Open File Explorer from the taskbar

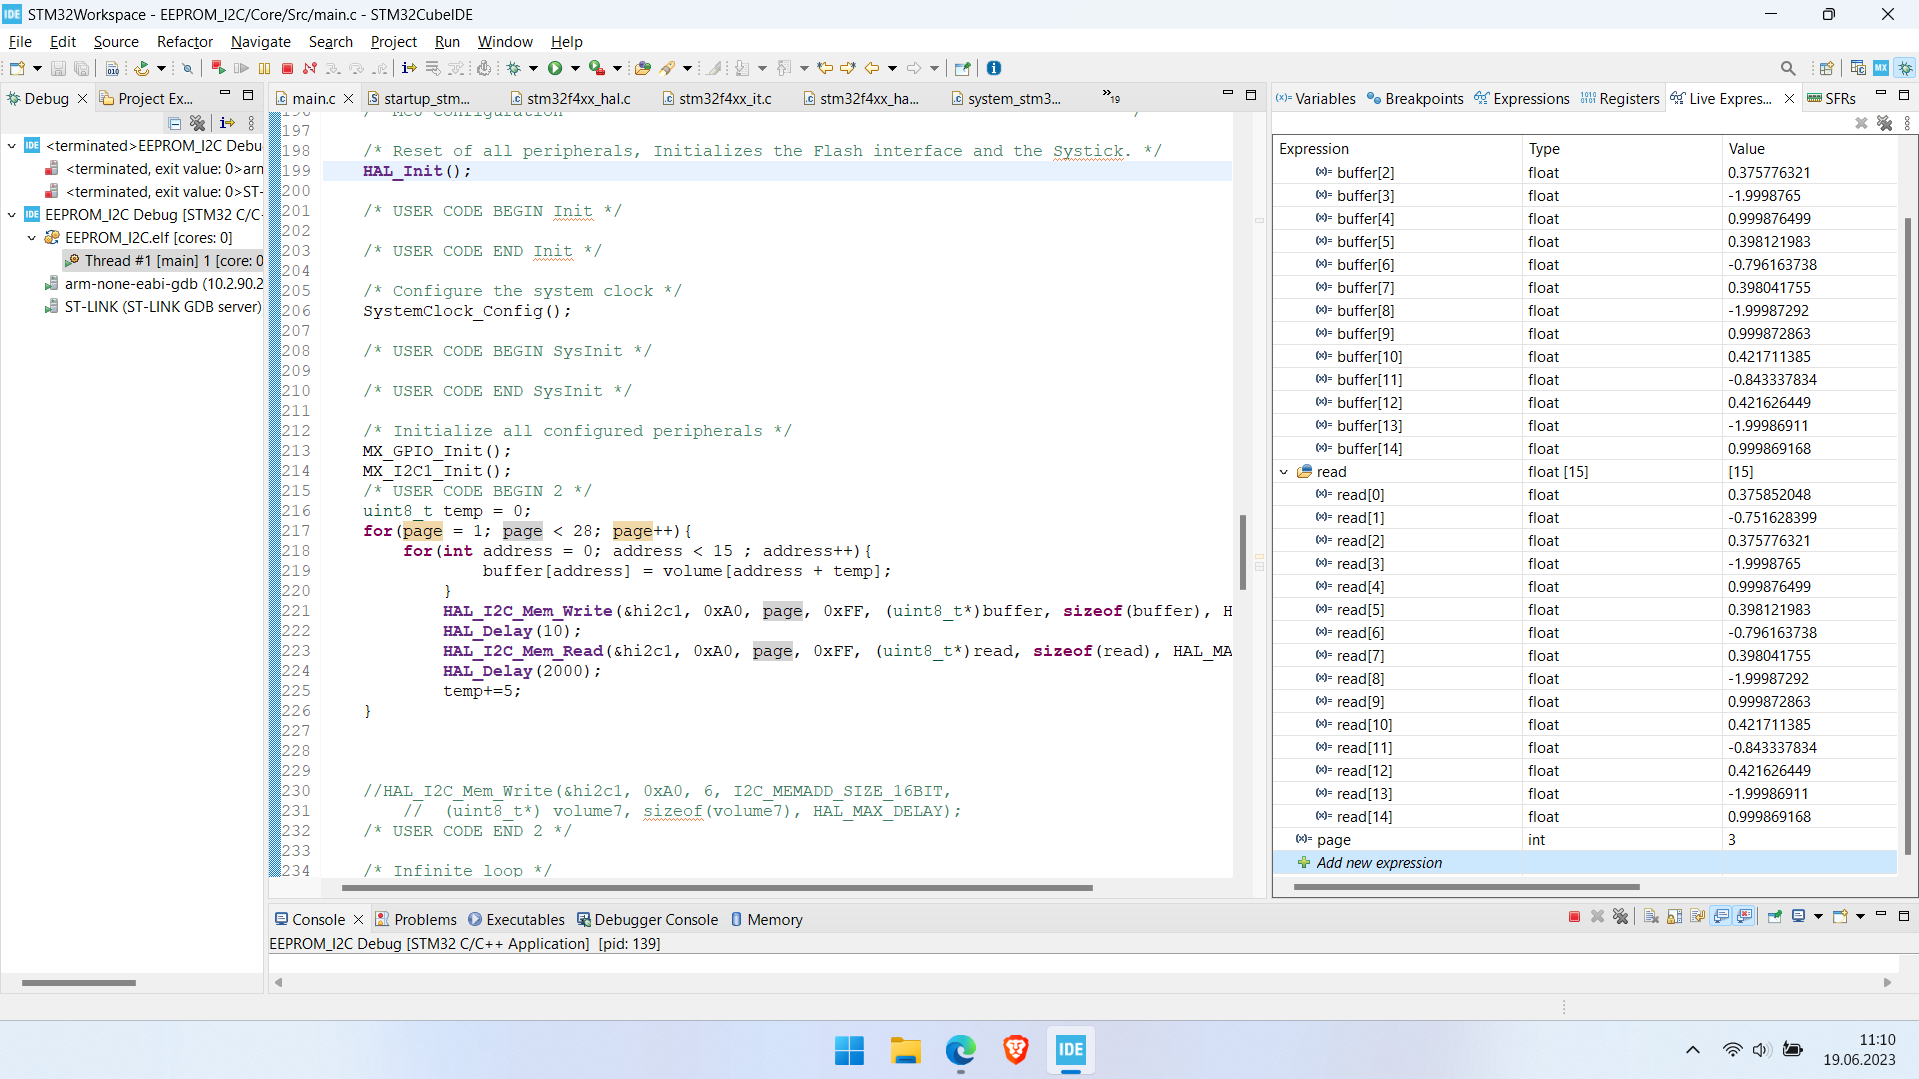(905, 1050)
